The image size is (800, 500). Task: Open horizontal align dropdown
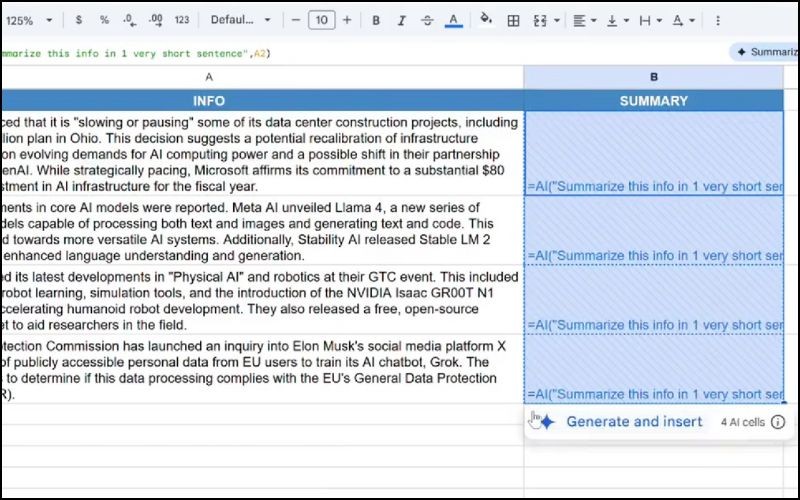tap(584, 20)
